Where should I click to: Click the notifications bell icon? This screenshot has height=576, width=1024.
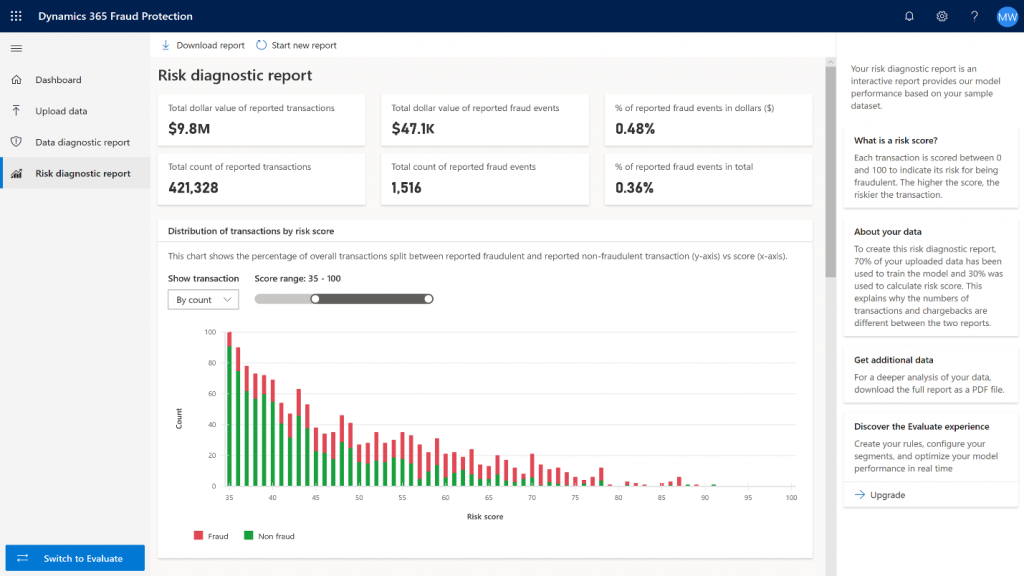tap(909, 16)
